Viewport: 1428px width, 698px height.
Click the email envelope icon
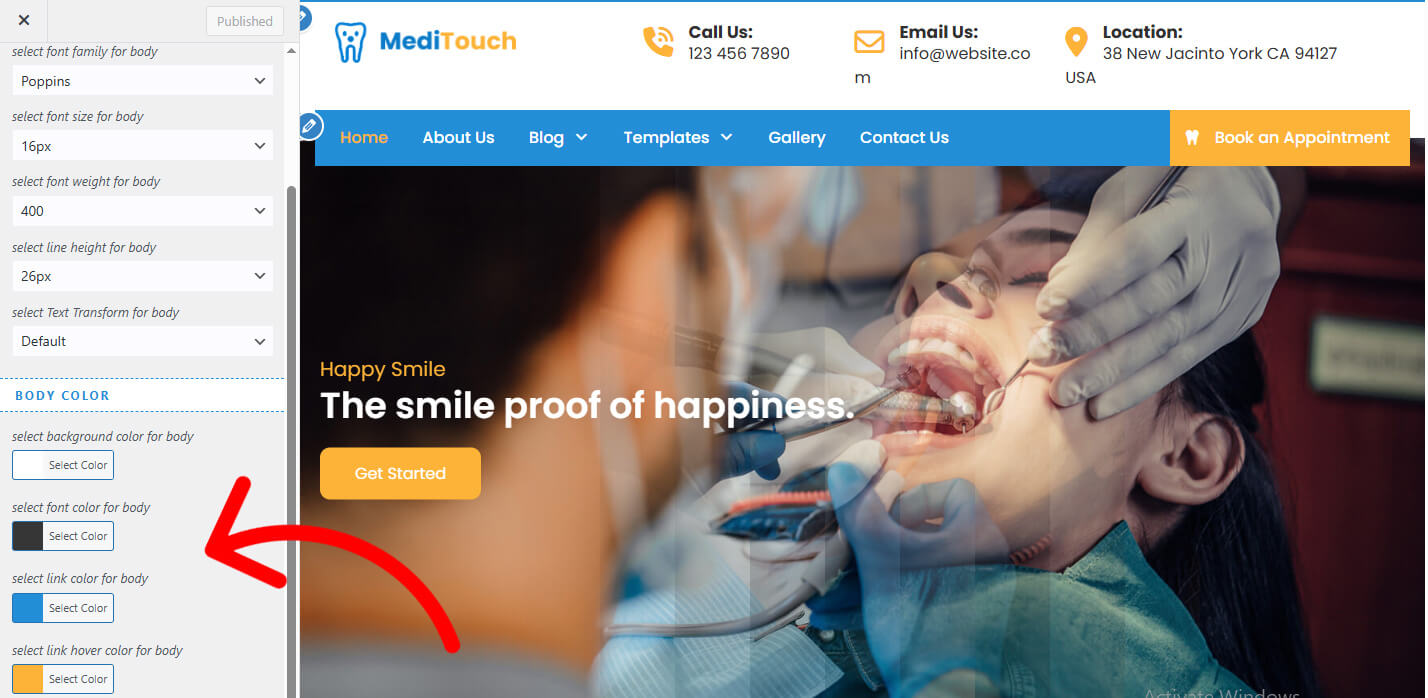869,42
